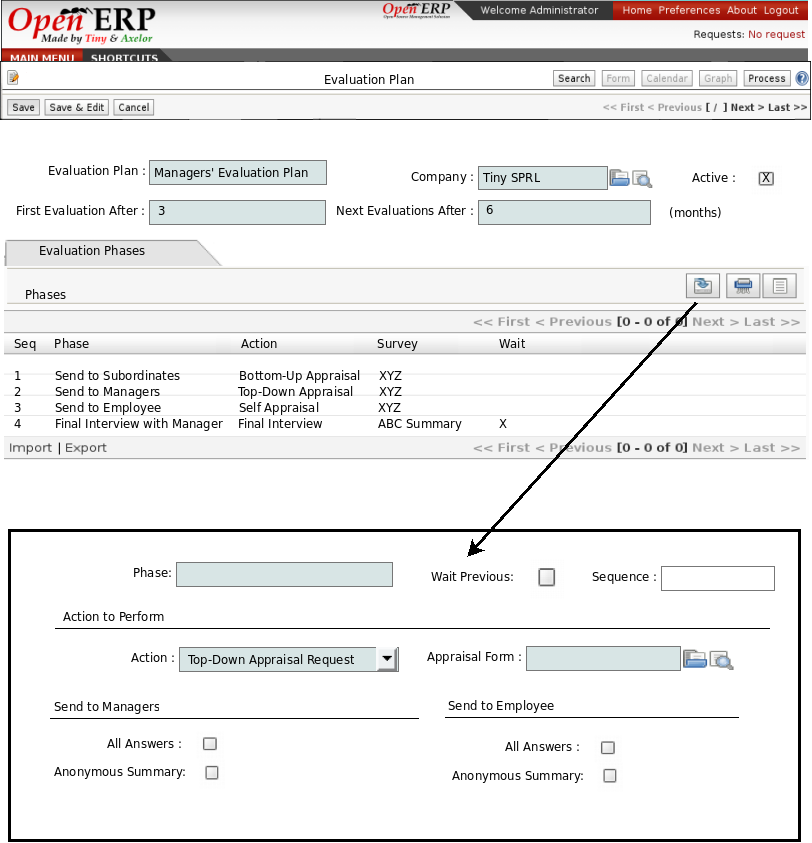This screenshot has width=812, height=843.
Task: Open the Action dropdown arrow
Action: tap(387, 660)
